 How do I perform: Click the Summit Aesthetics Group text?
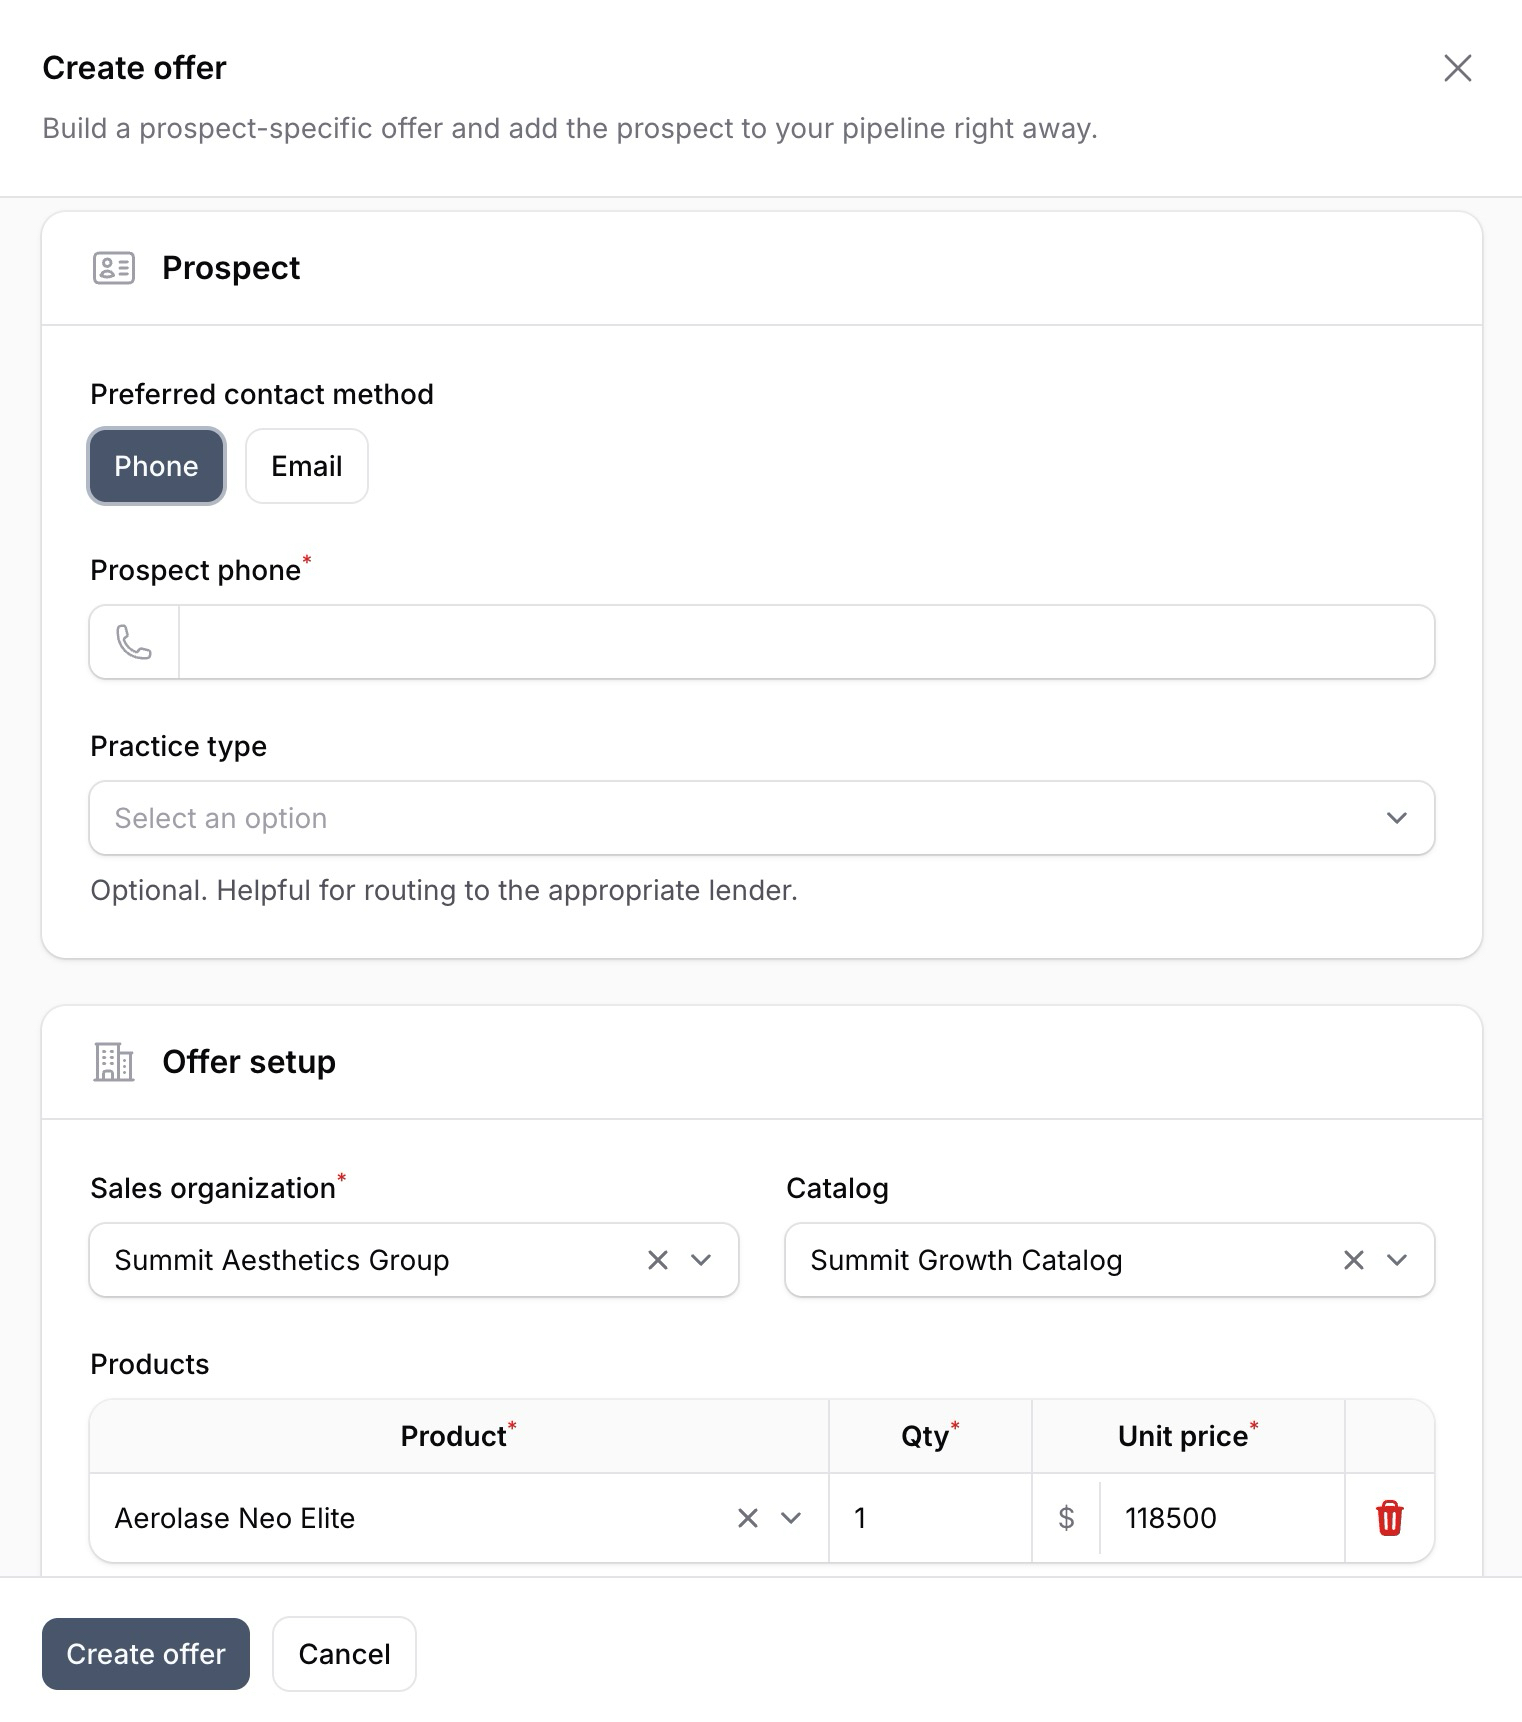tap(282, 1260)
